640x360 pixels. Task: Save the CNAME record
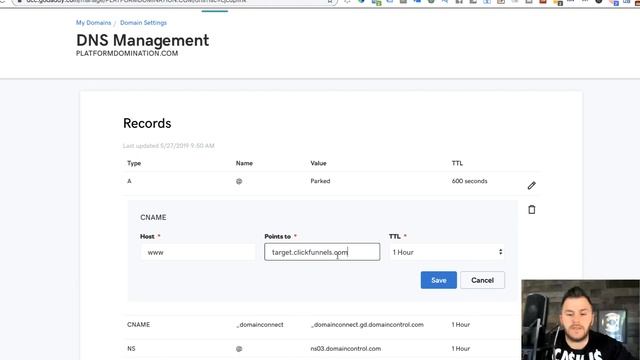[438, 280]
